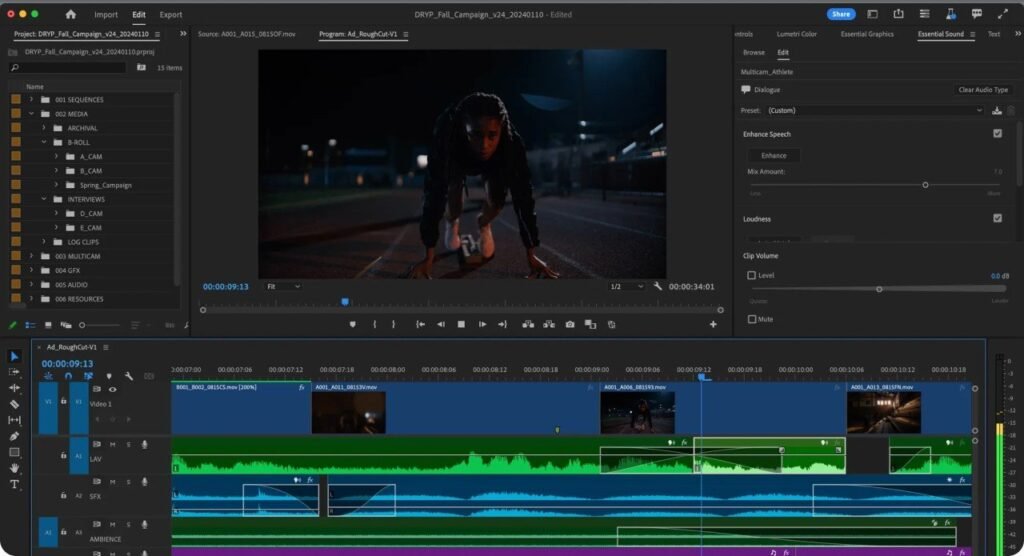
Task: Open timeline display settings wrench
Action: (129, 376)
